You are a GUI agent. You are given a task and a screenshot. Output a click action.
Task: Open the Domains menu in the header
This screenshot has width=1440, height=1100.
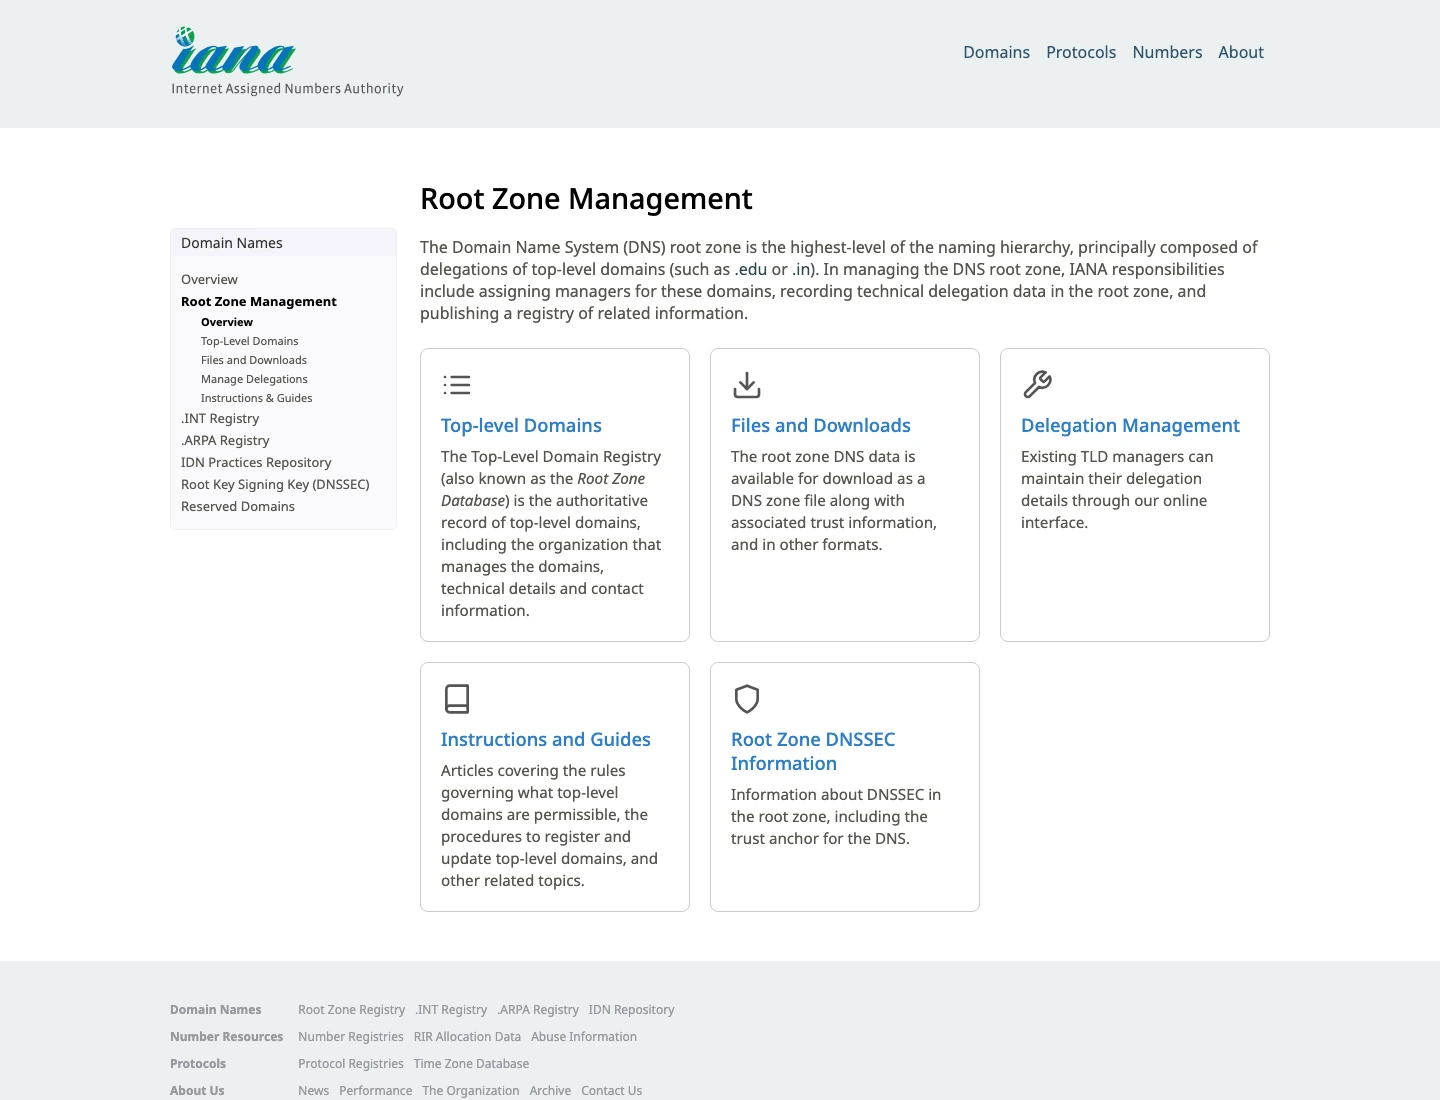tap(996, 52)
